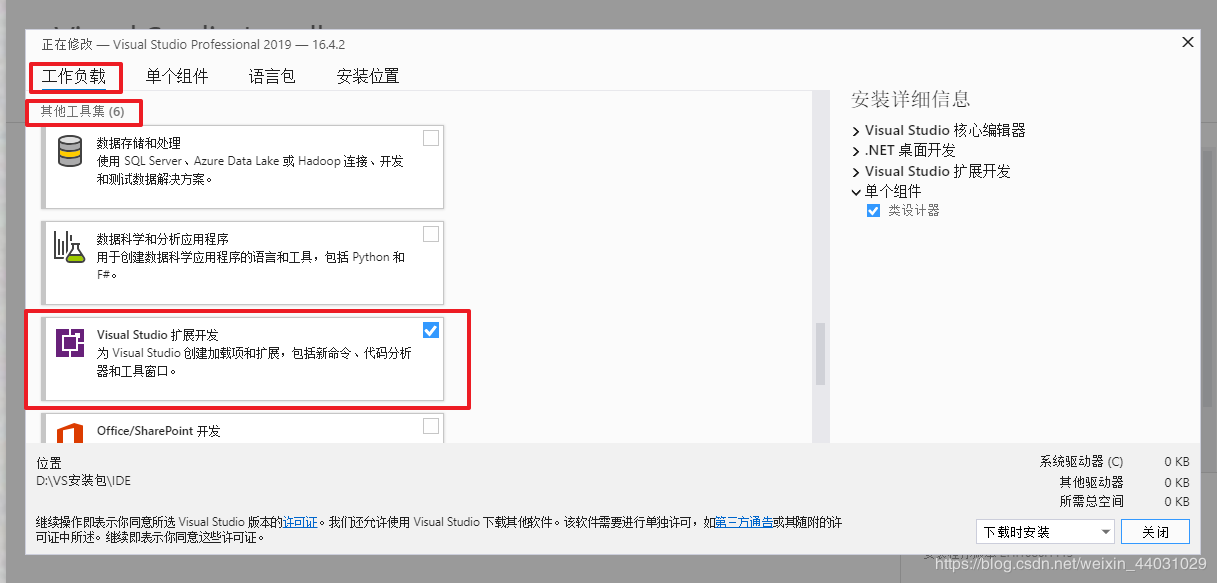Image resolution: width=1217 pixels, height=583 pixels.
Task: Switch to the 单个组件 tab
Action: [177, 76]
